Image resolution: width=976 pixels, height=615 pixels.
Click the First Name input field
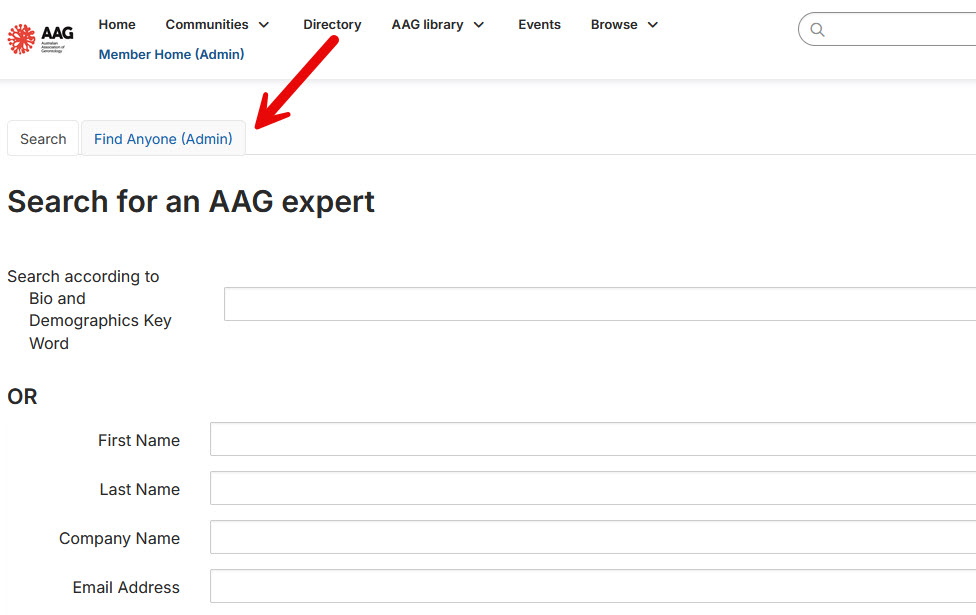tap(593, 439)
